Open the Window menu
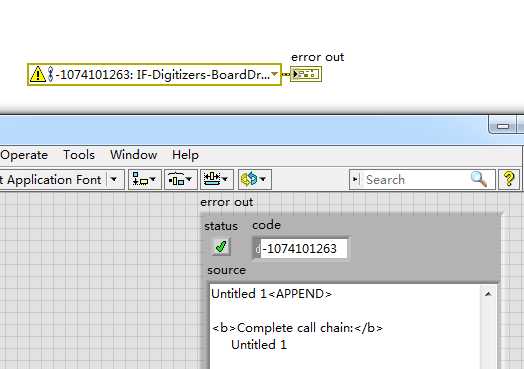524x369 pixels. (x=133, y=155)
